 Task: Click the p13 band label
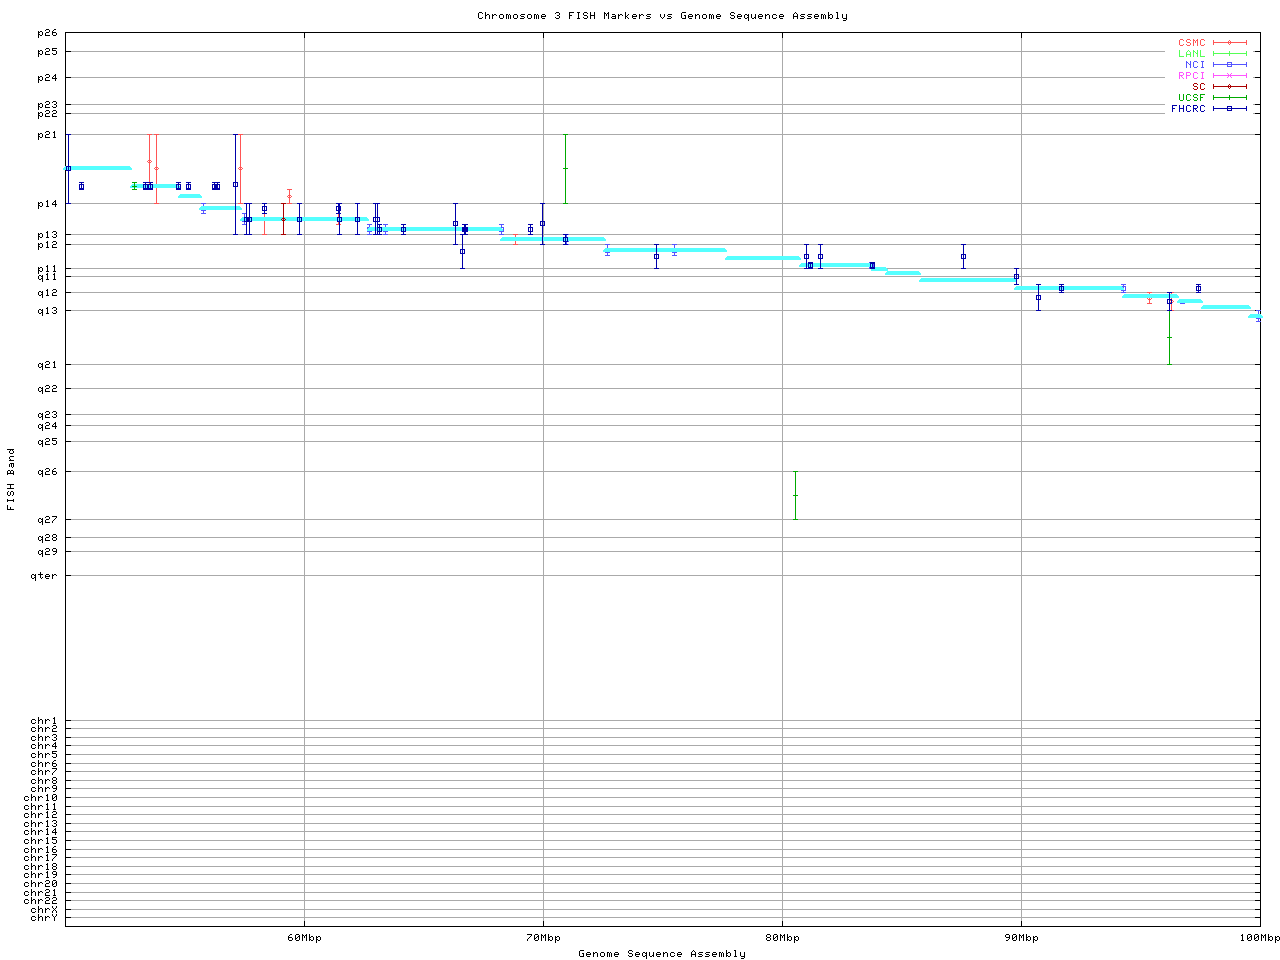pos(48,235)
